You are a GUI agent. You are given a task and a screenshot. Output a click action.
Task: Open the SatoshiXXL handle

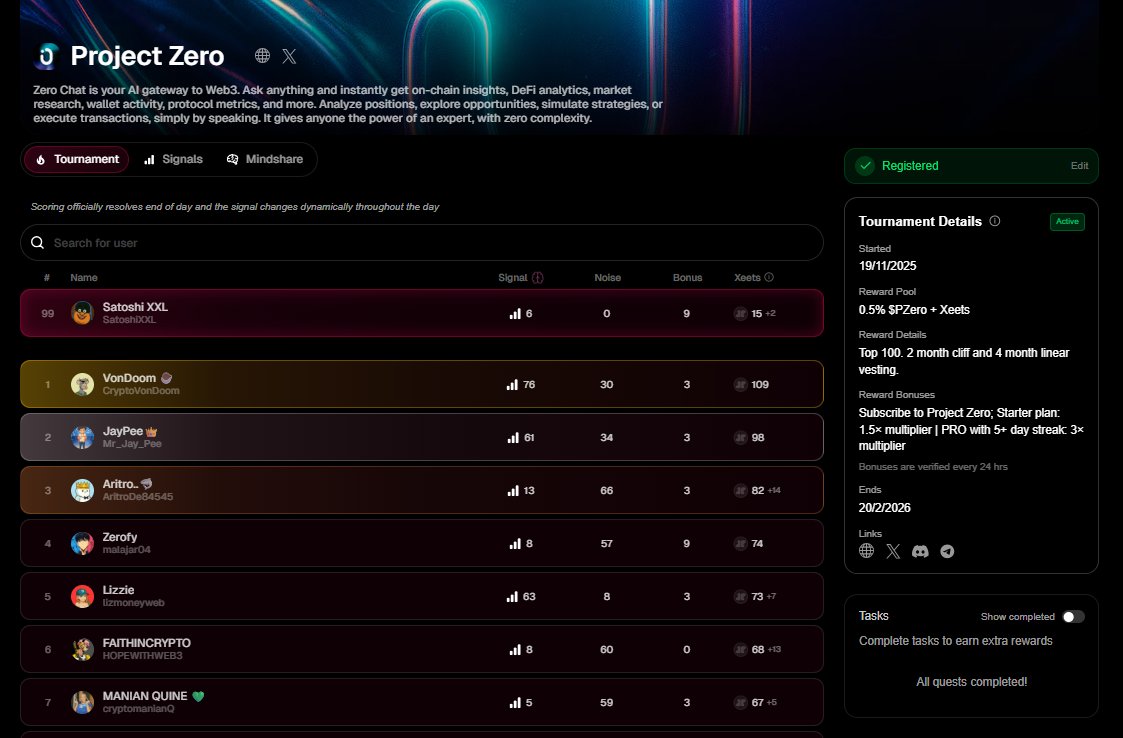point(129,320)
